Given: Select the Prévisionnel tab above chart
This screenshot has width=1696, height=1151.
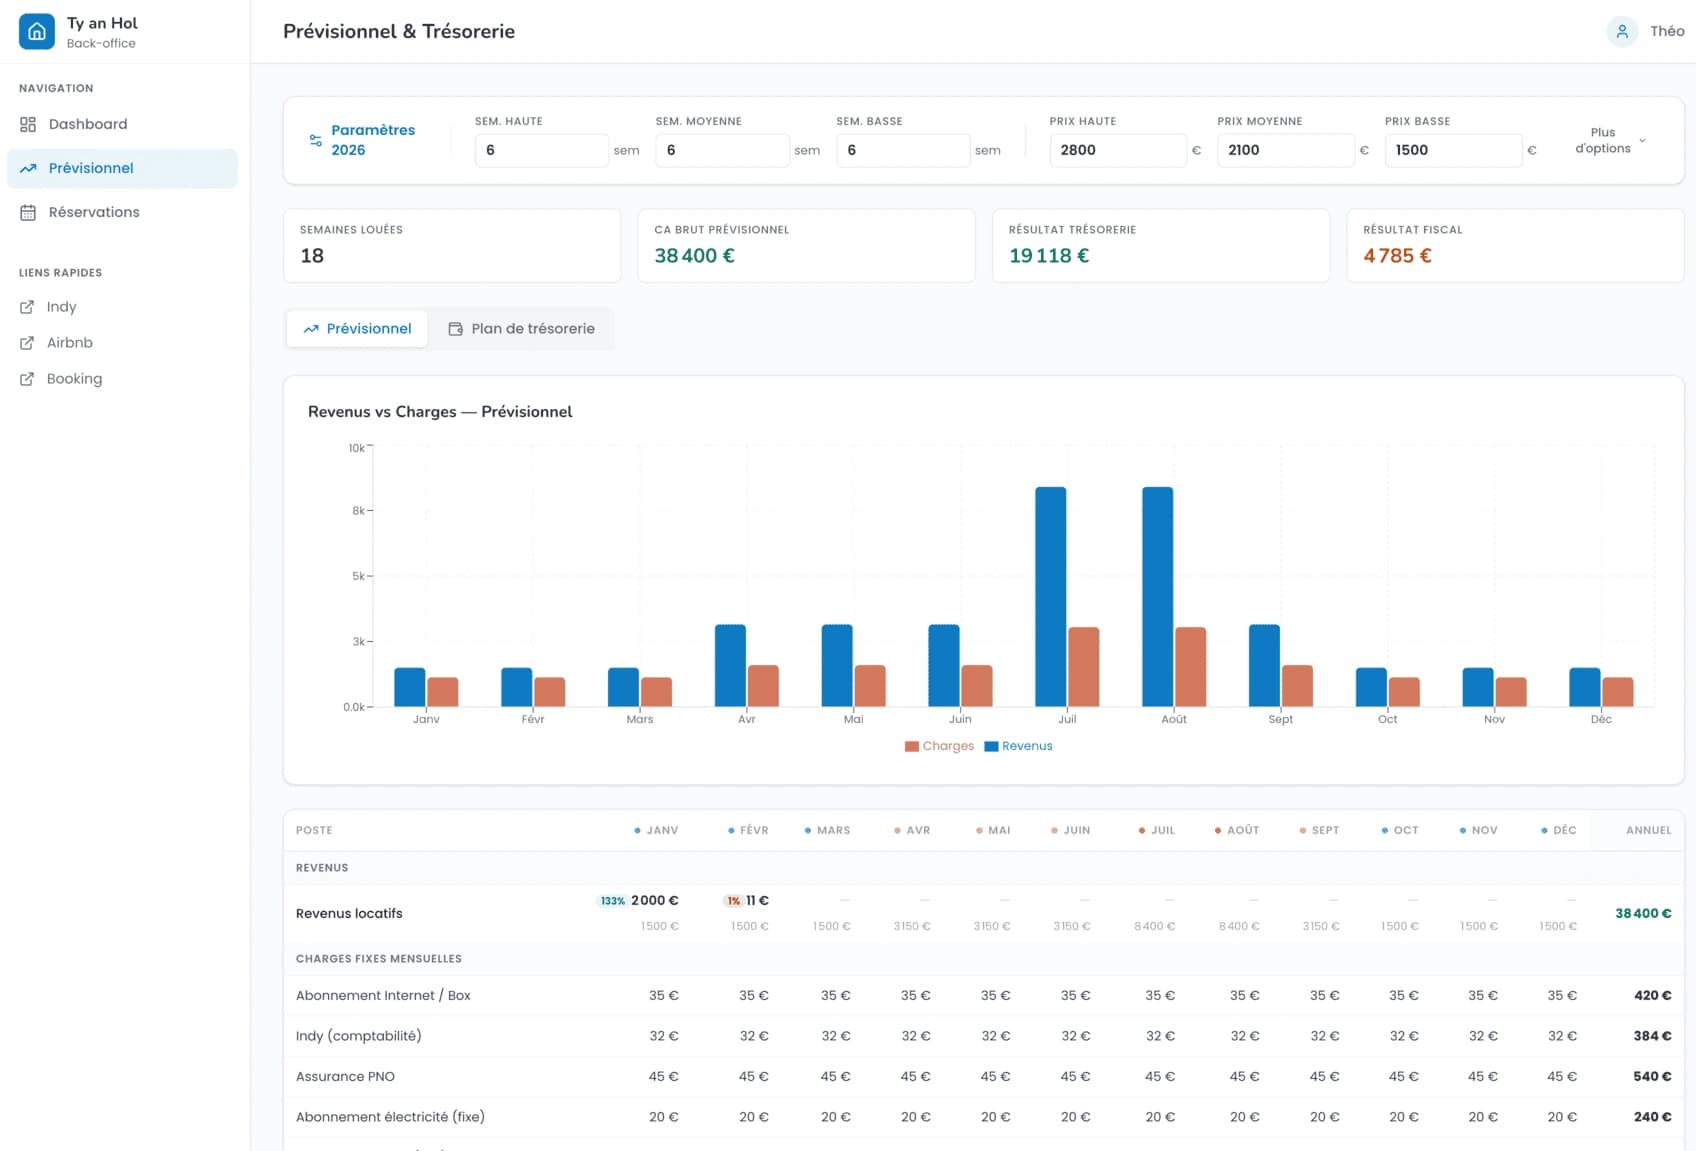Looking at the screenshot, I should (357, 329).
